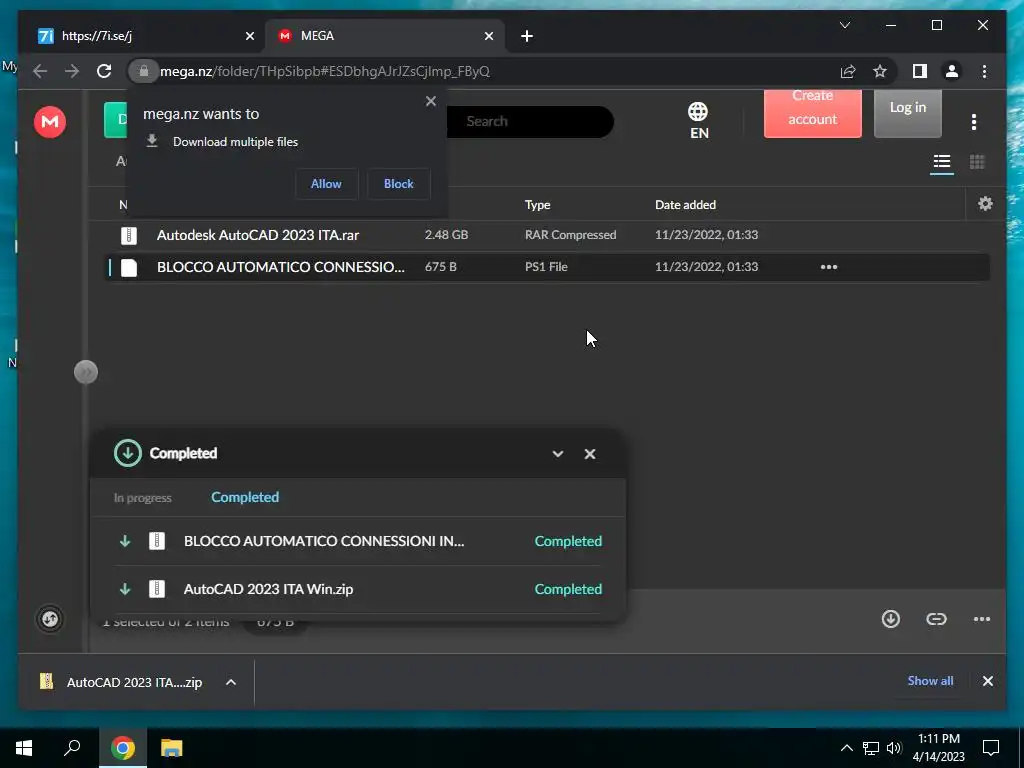Switch to list view layout
Viewport: 1024px width, 768px height.
coord(941,162)
